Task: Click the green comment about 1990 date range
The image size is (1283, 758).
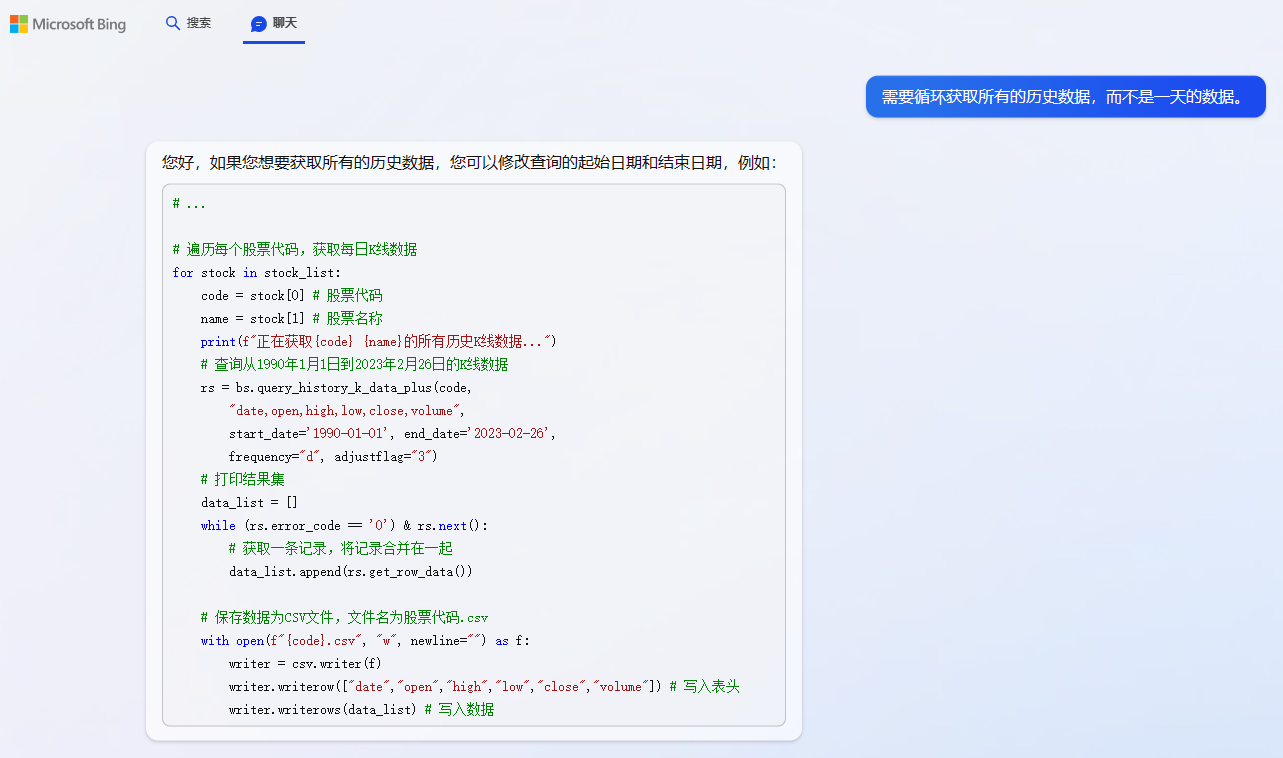Action: [x=355, y=364]
